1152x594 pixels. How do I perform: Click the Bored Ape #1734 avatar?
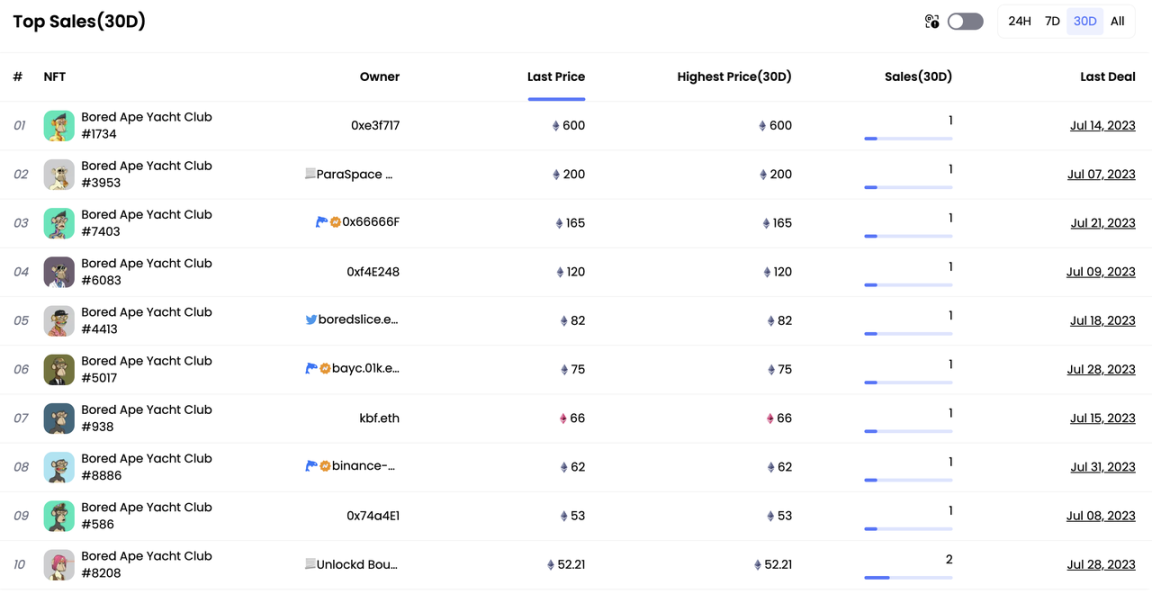click(x=59, y=126)
